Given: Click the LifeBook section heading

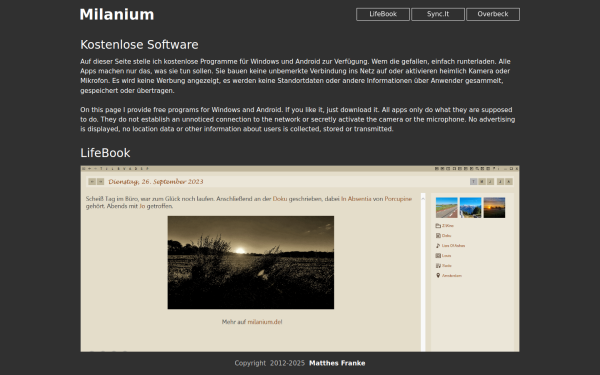Looking at the screenshot, I should 105,153.
